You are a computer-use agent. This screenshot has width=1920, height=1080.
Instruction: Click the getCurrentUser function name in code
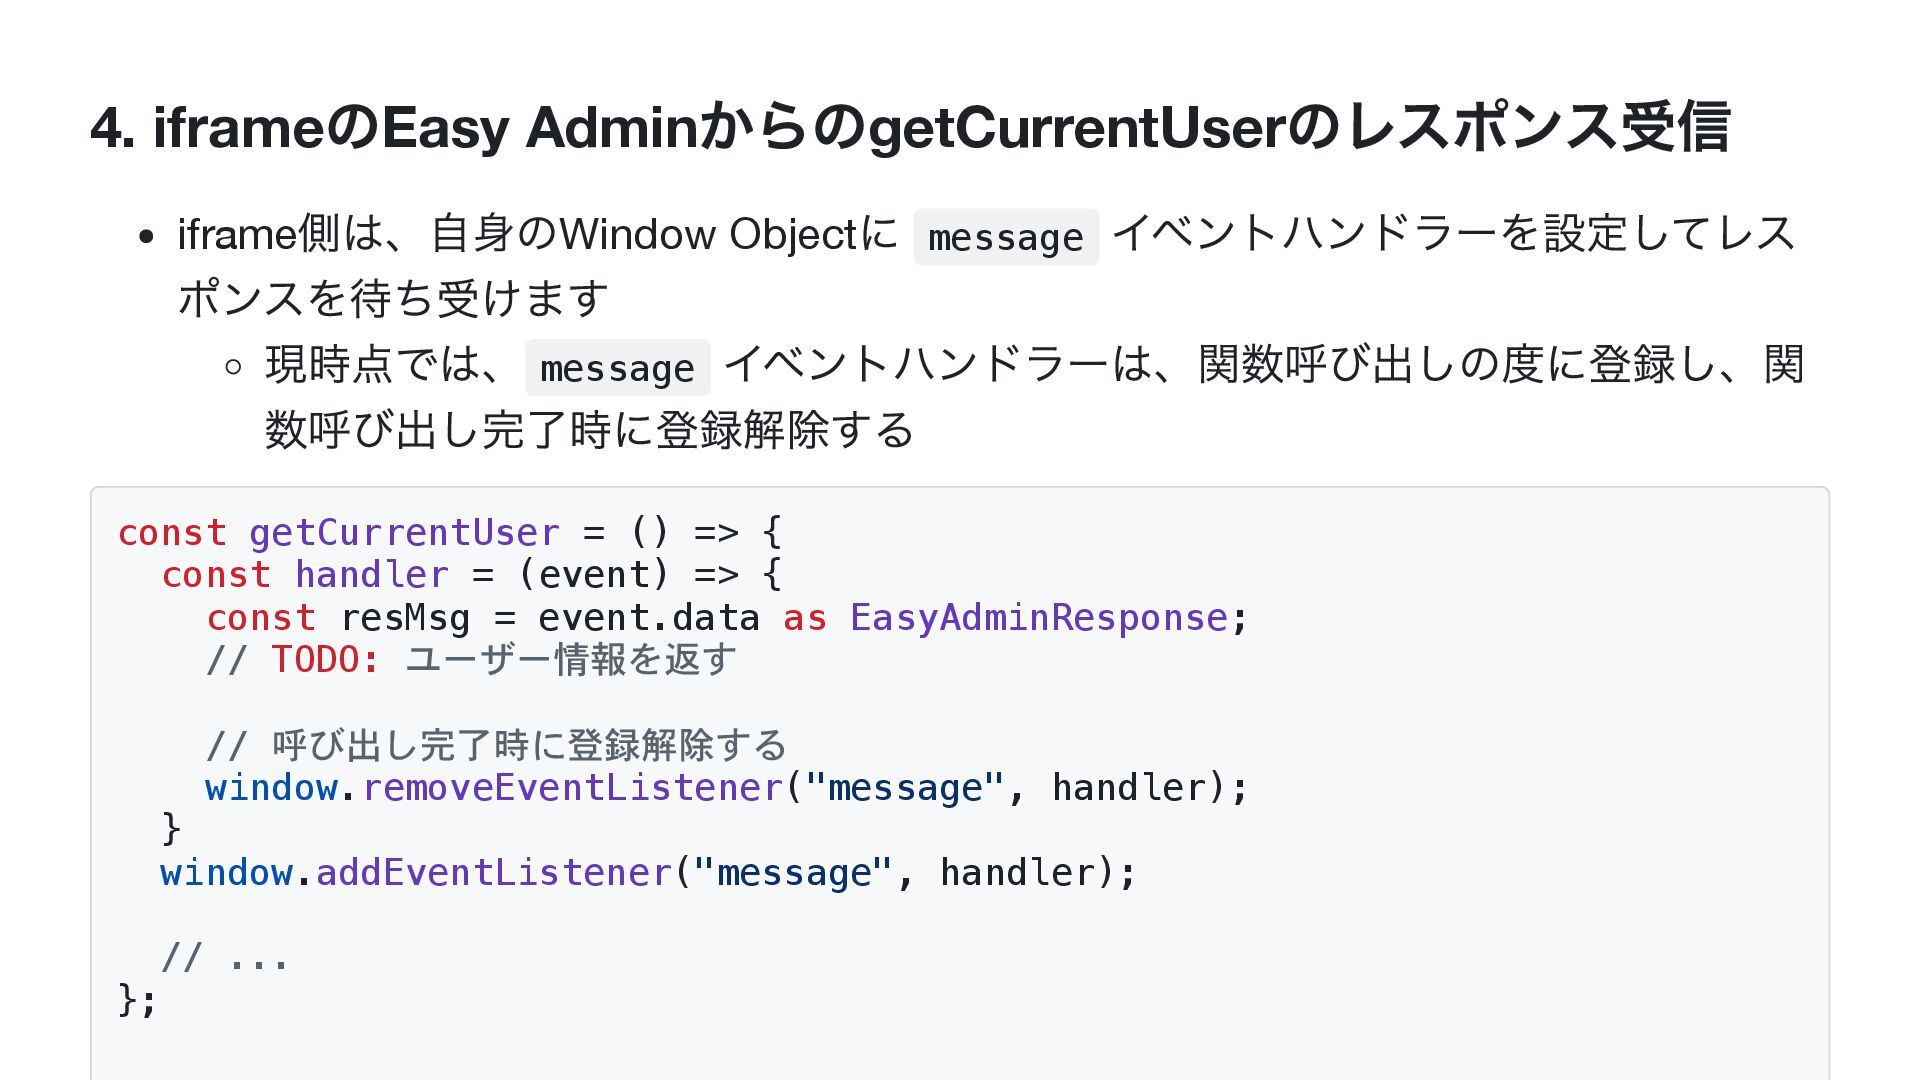pos(404,532)
